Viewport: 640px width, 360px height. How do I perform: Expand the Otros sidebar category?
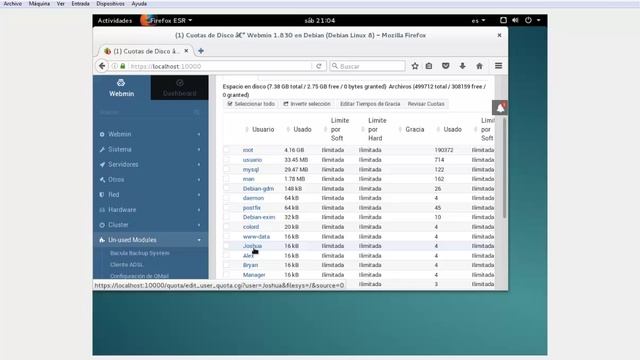tap(151, 180)
